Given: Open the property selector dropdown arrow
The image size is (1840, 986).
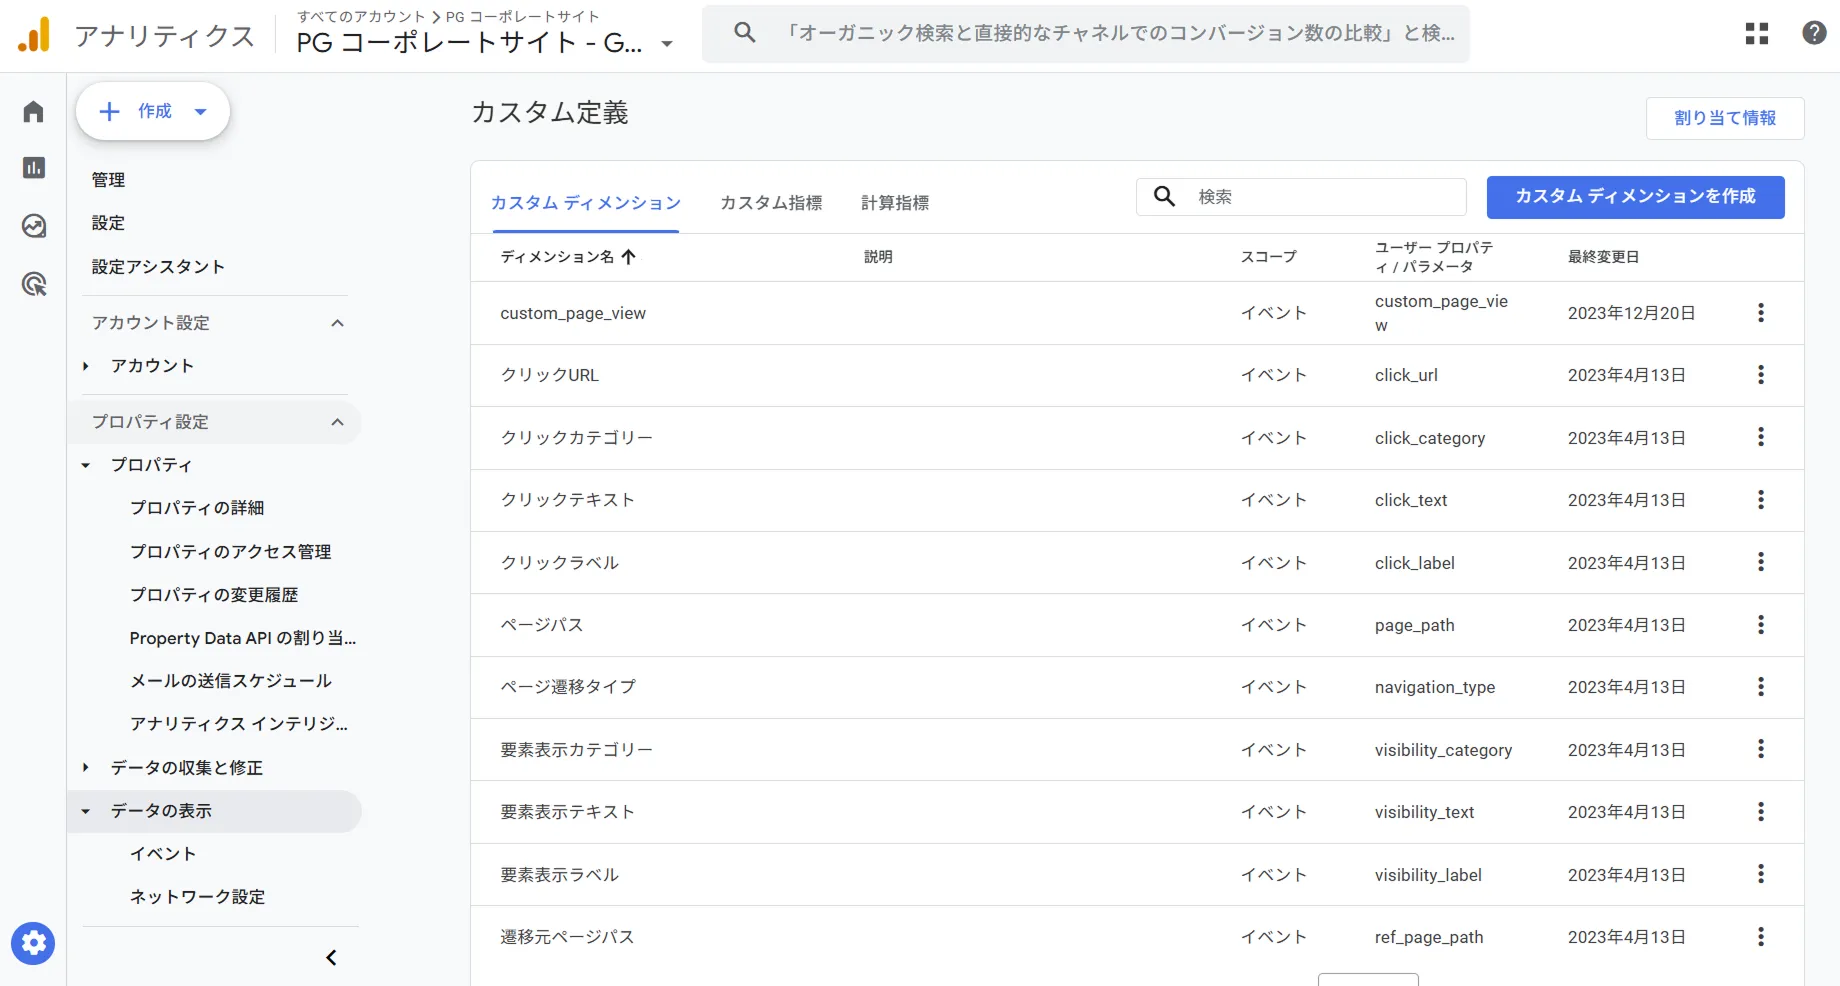Looking at the screenshot, I should point(667,44).
